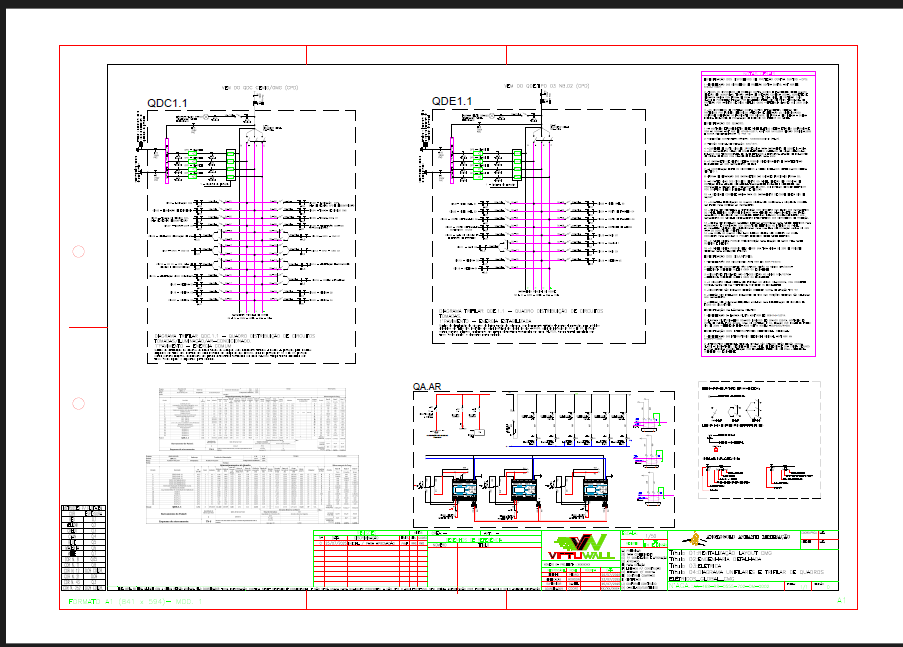The image size is (903, 647).
Task: Select the lower load schedule table
Action: [x=252, y=489]
